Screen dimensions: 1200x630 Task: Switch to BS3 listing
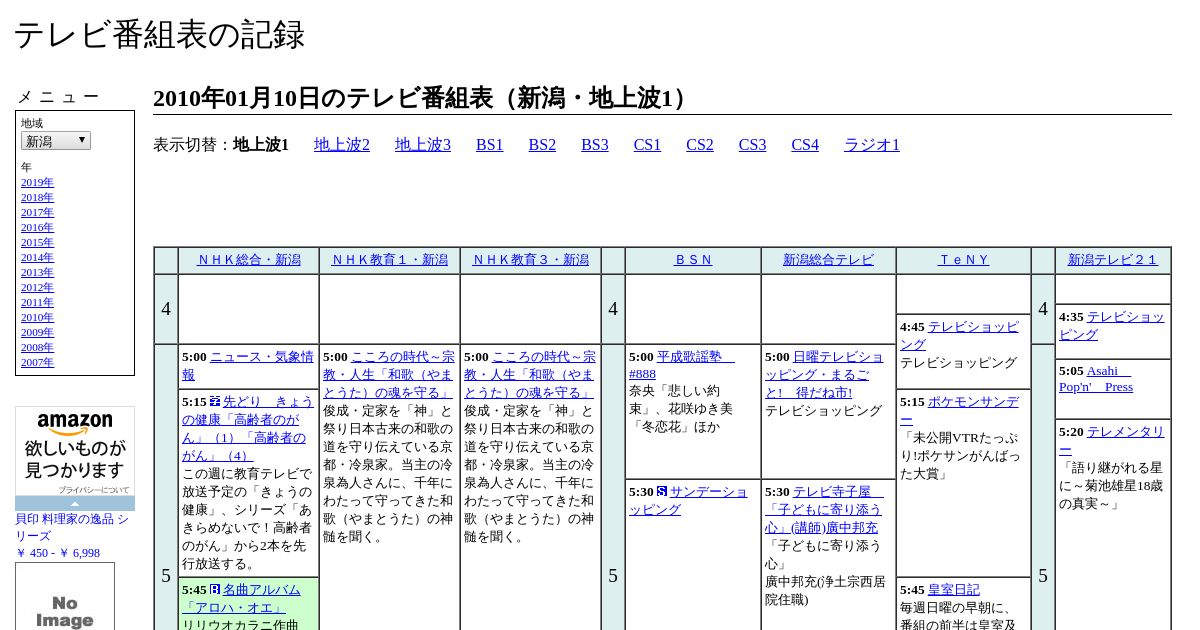pyautogui.click(x=595, y=145)
